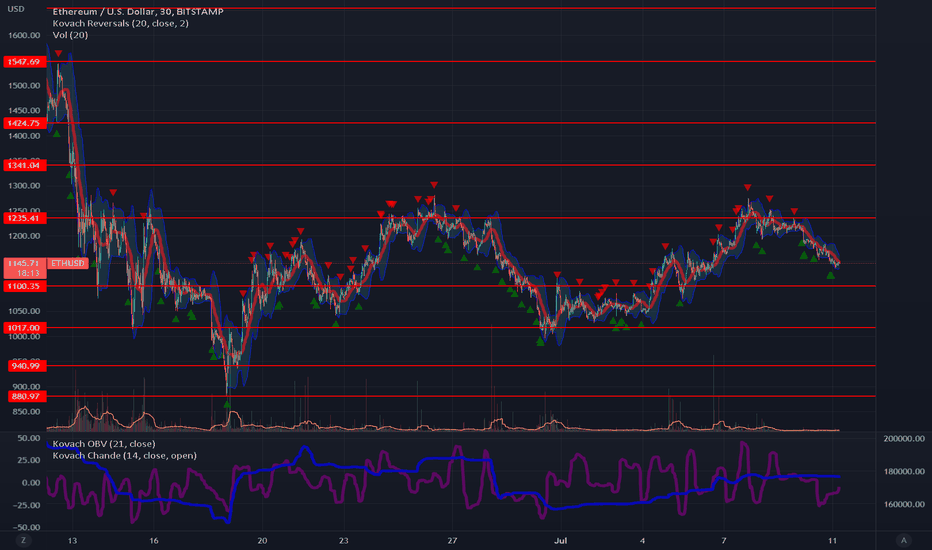Click the date label 27 on time axis
This screenshot has width=932, height=550.
coord(452,540)
